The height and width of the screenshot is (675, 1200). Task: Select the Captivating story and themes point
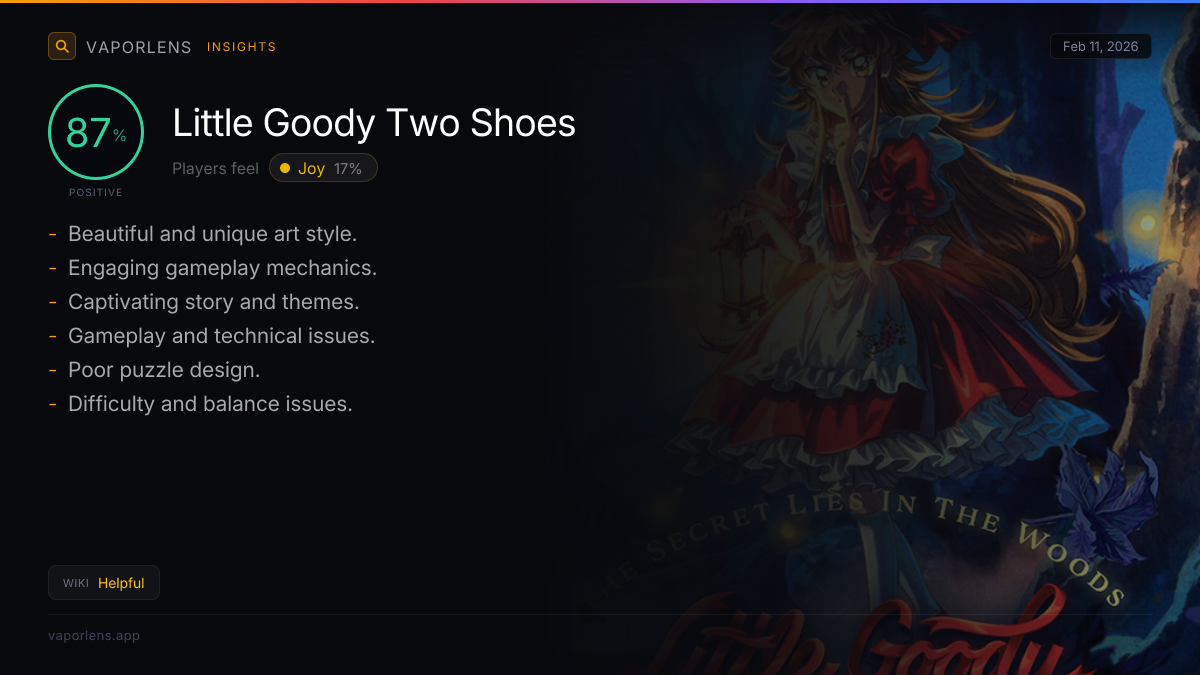point(213,302)
